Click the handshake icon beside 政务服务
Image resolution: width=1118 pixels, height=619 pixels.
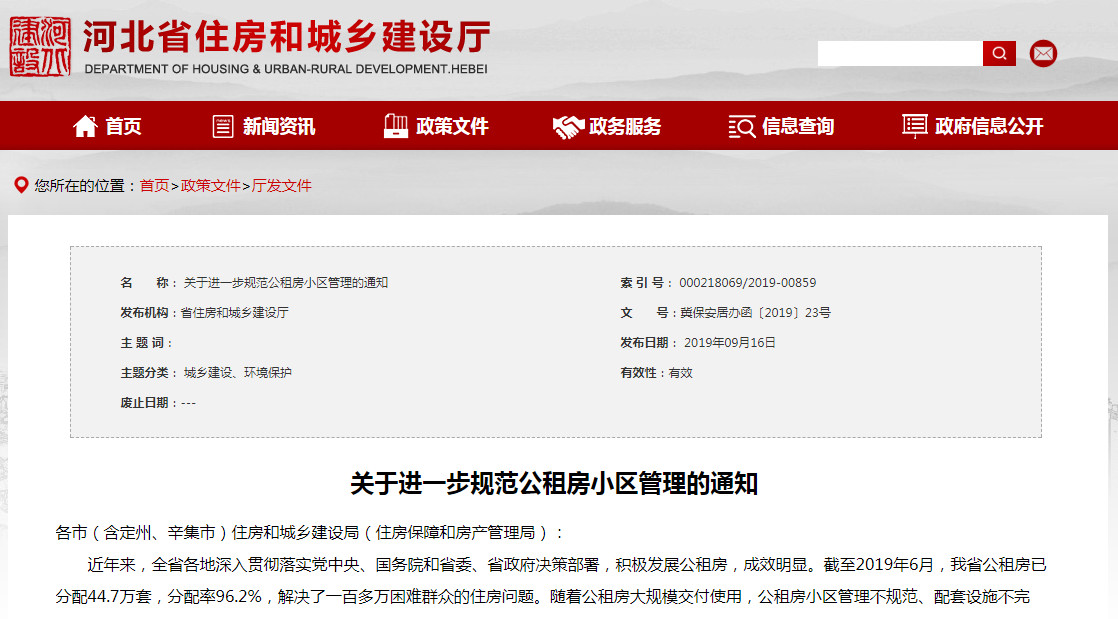(568, 126)
